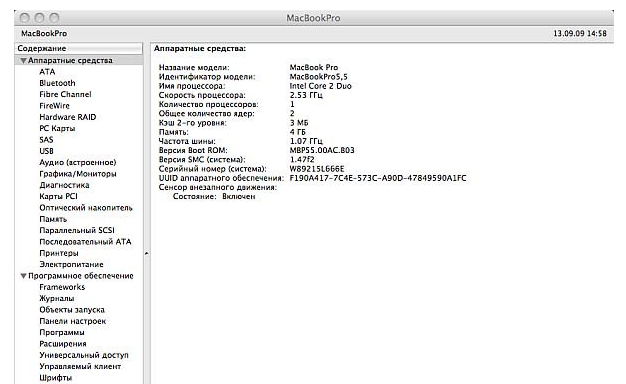This screenshot has width=626, height=384.
Task: Click the 2.53 ГГц processor speed
Action: (306, 95)
